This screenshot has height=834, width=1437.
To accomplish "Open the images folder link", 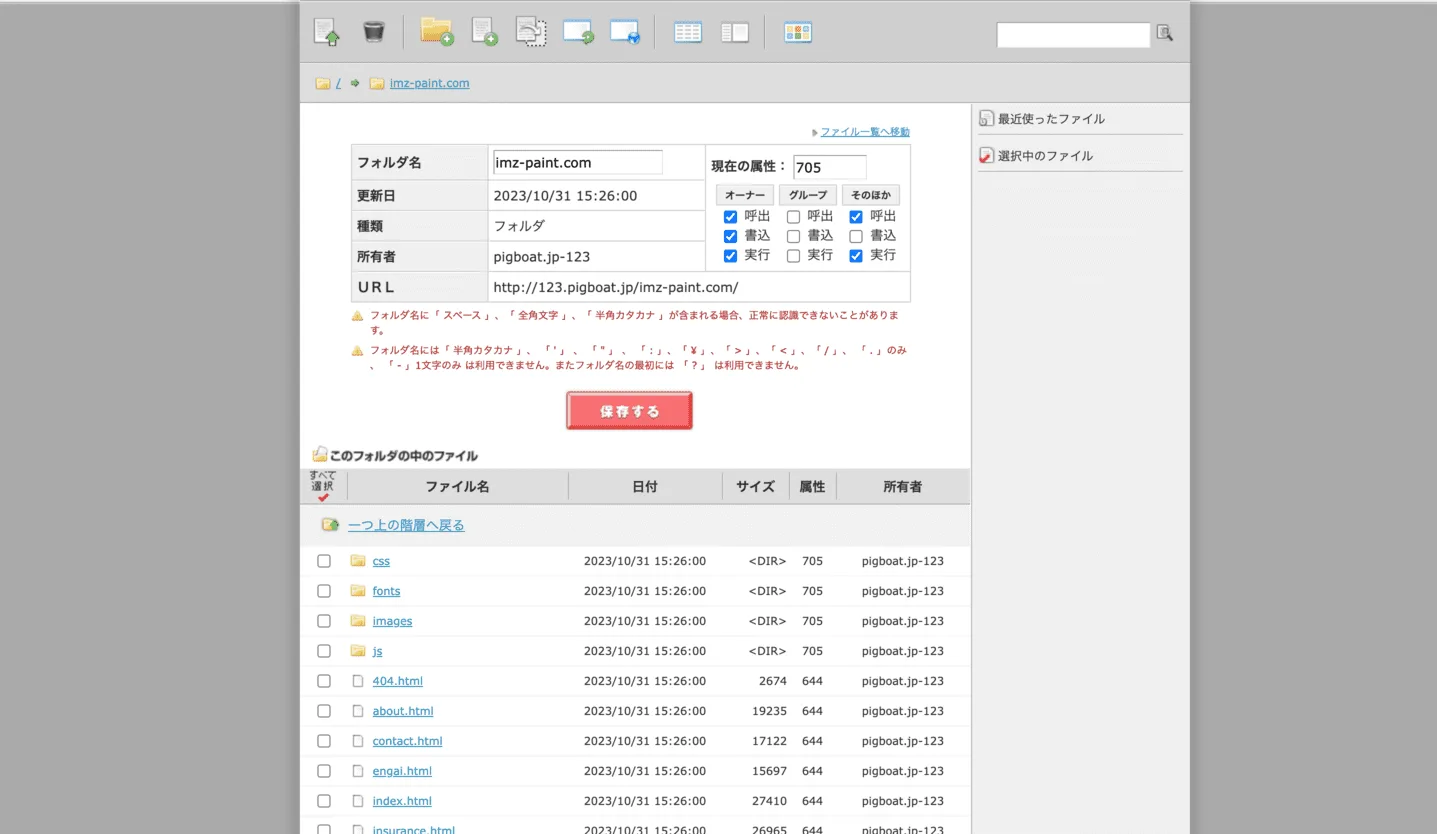I will pos(392,621).
